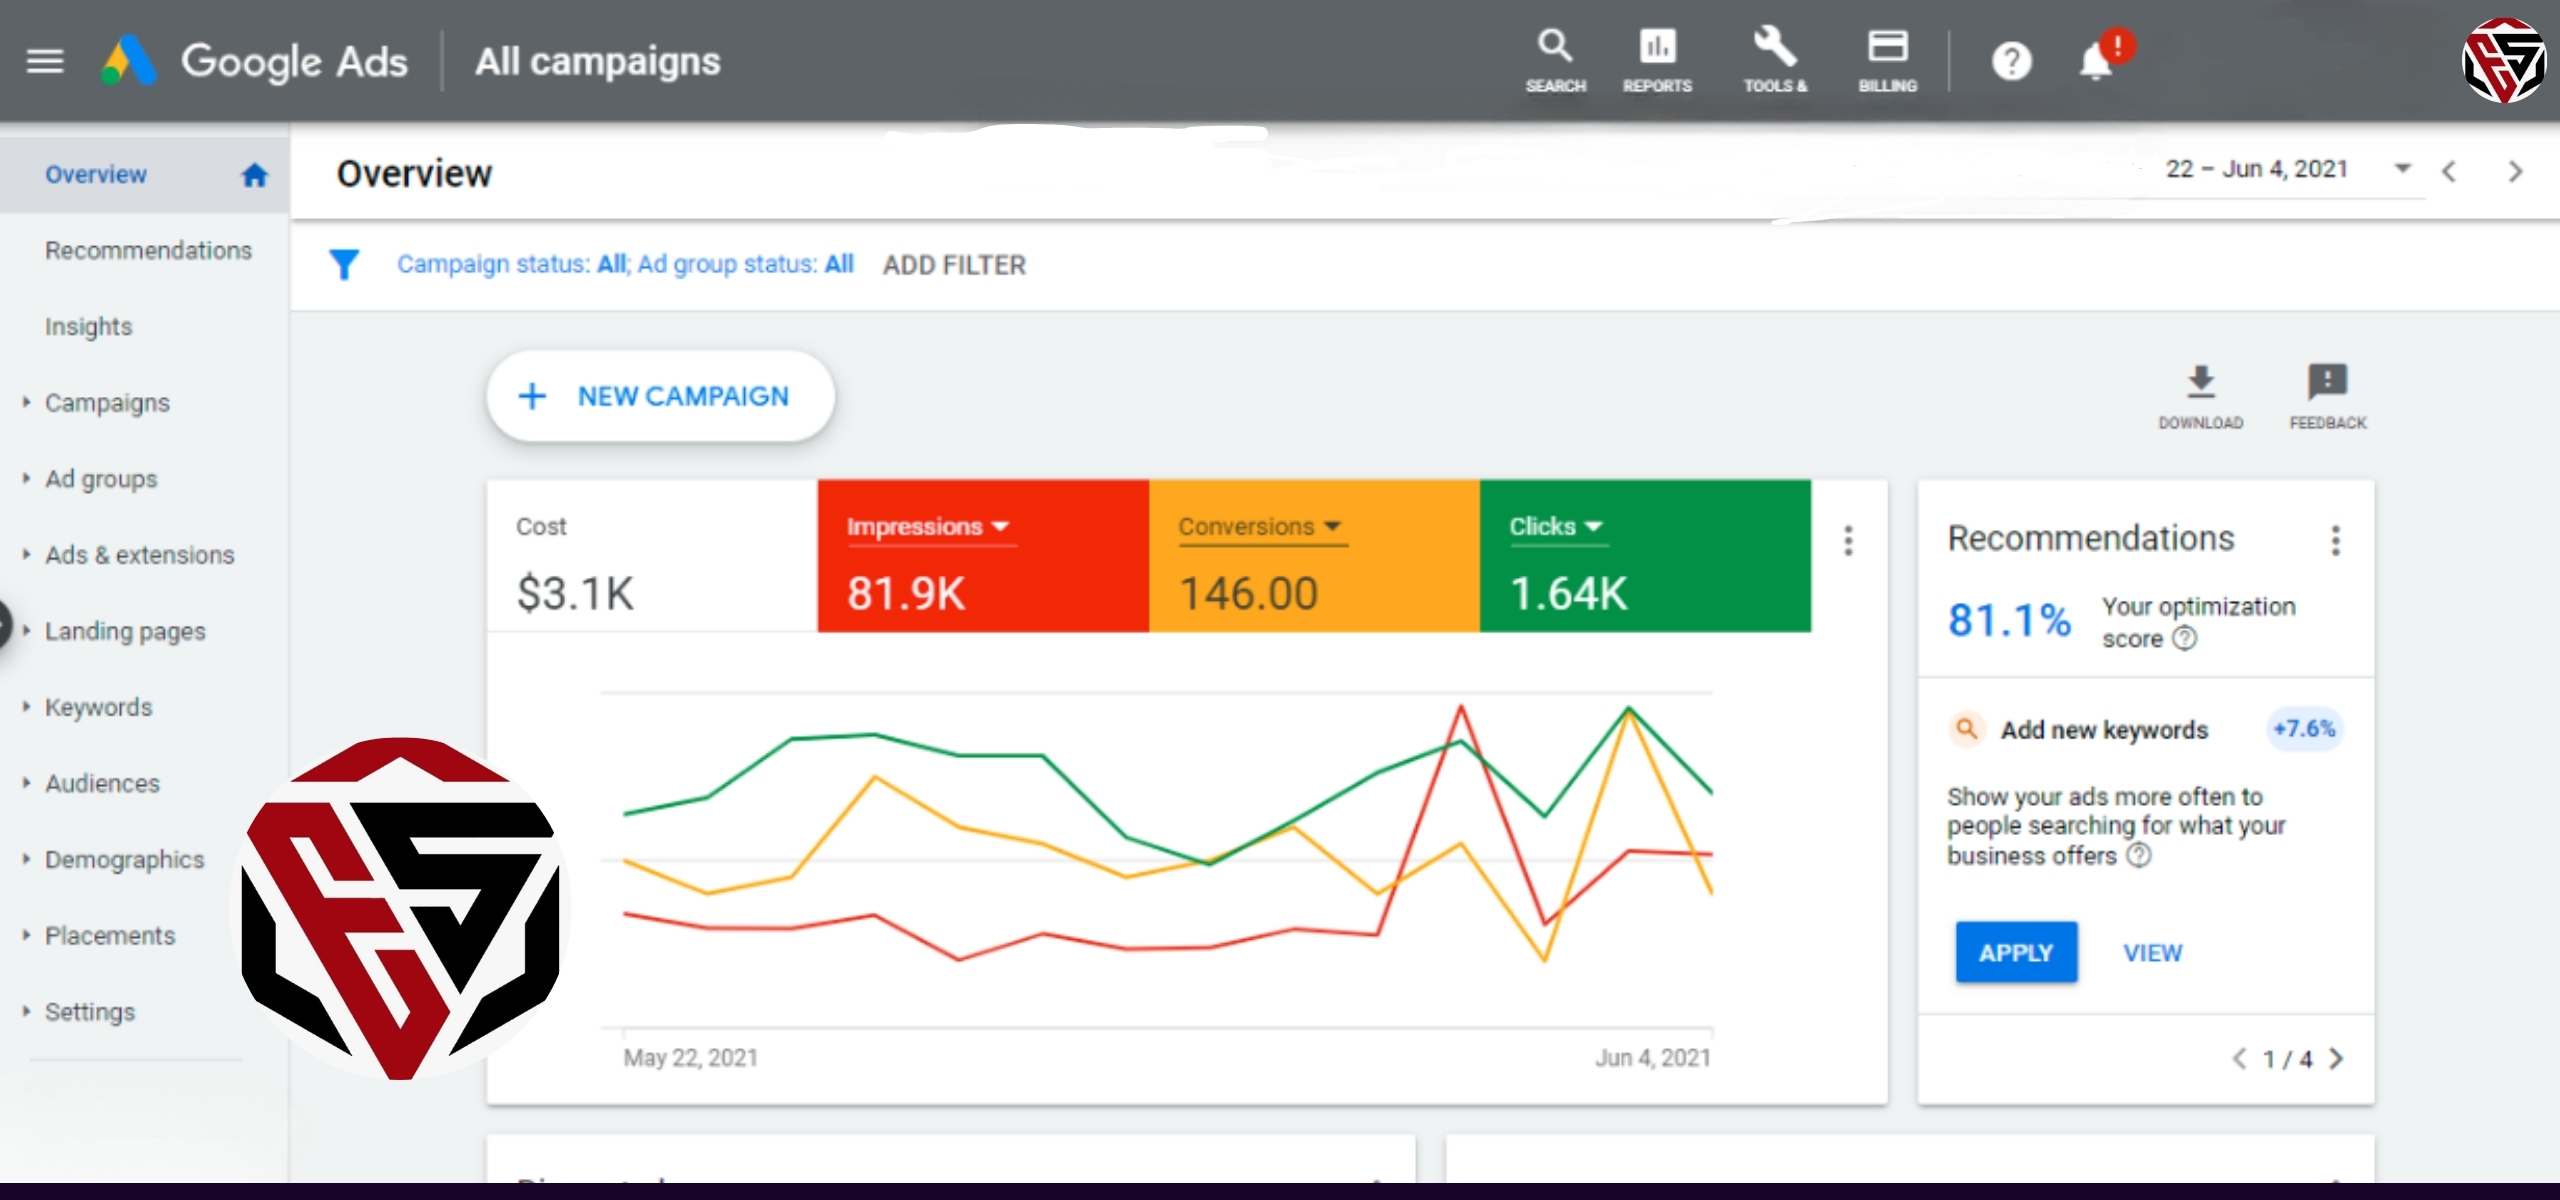Viewport: 2560px width, 1200px height.
Task: Click the Help question mark icon
Action: point(2011,62)
